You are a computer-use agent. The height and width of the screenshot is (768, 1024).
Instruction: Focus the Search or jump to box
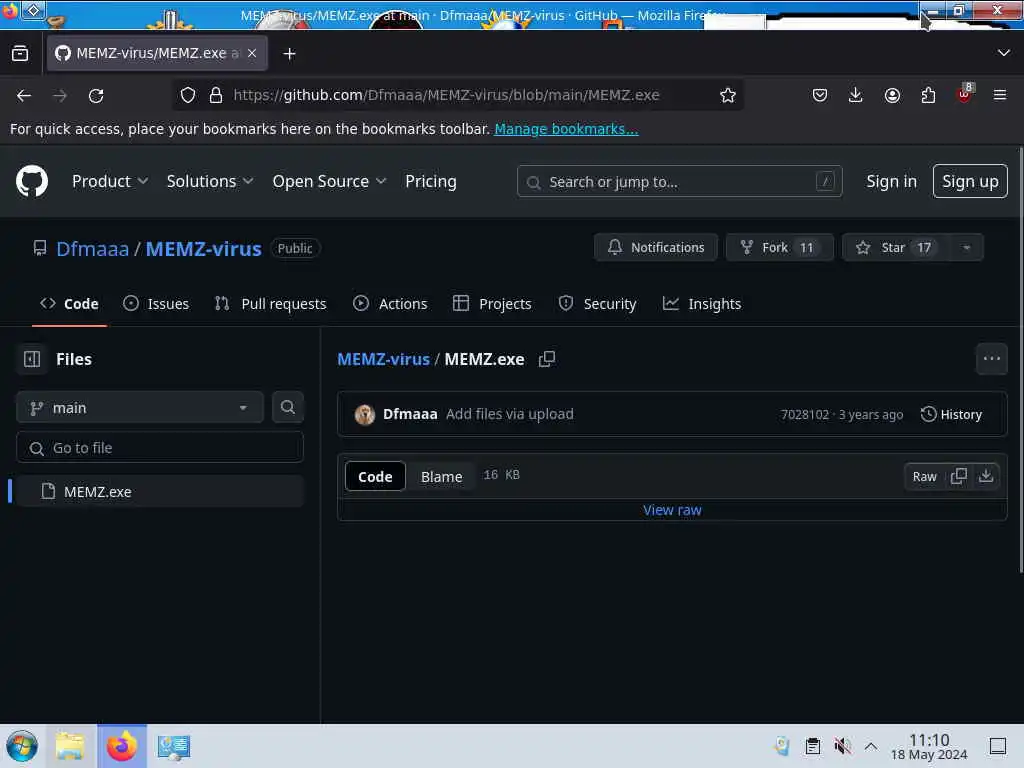(679, 182)
